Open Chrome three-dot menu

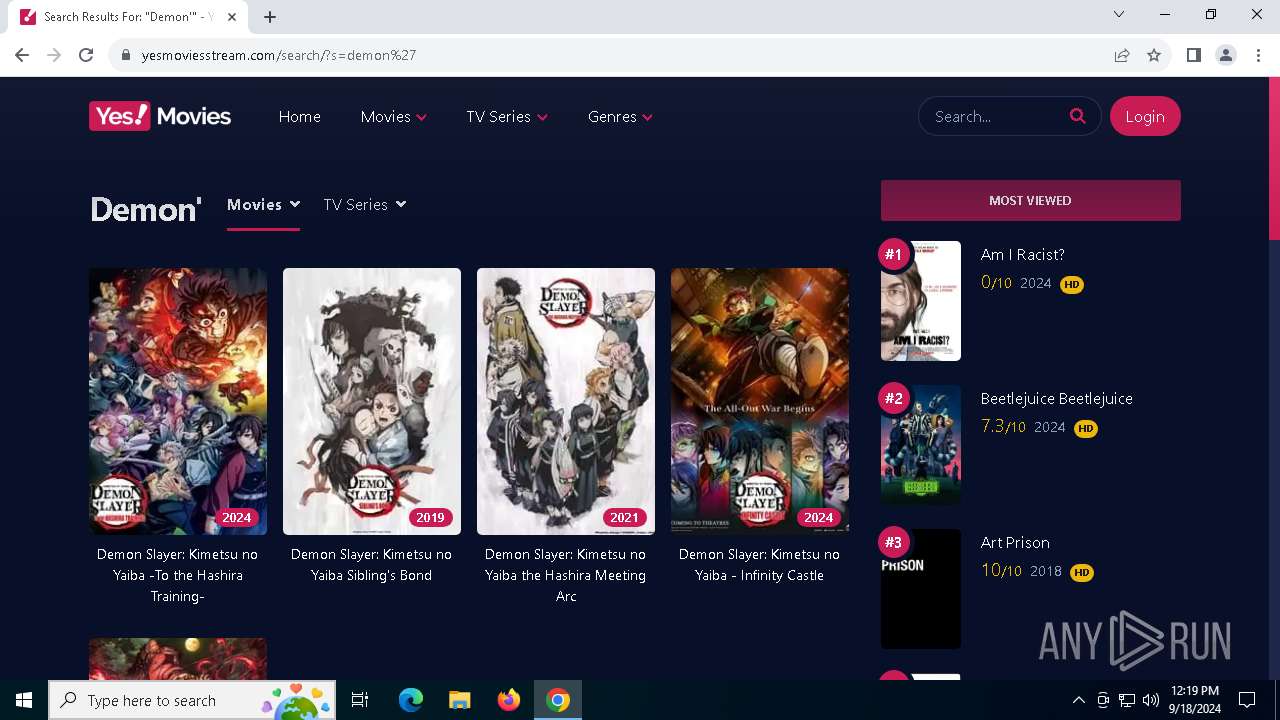pos(1258,55)
